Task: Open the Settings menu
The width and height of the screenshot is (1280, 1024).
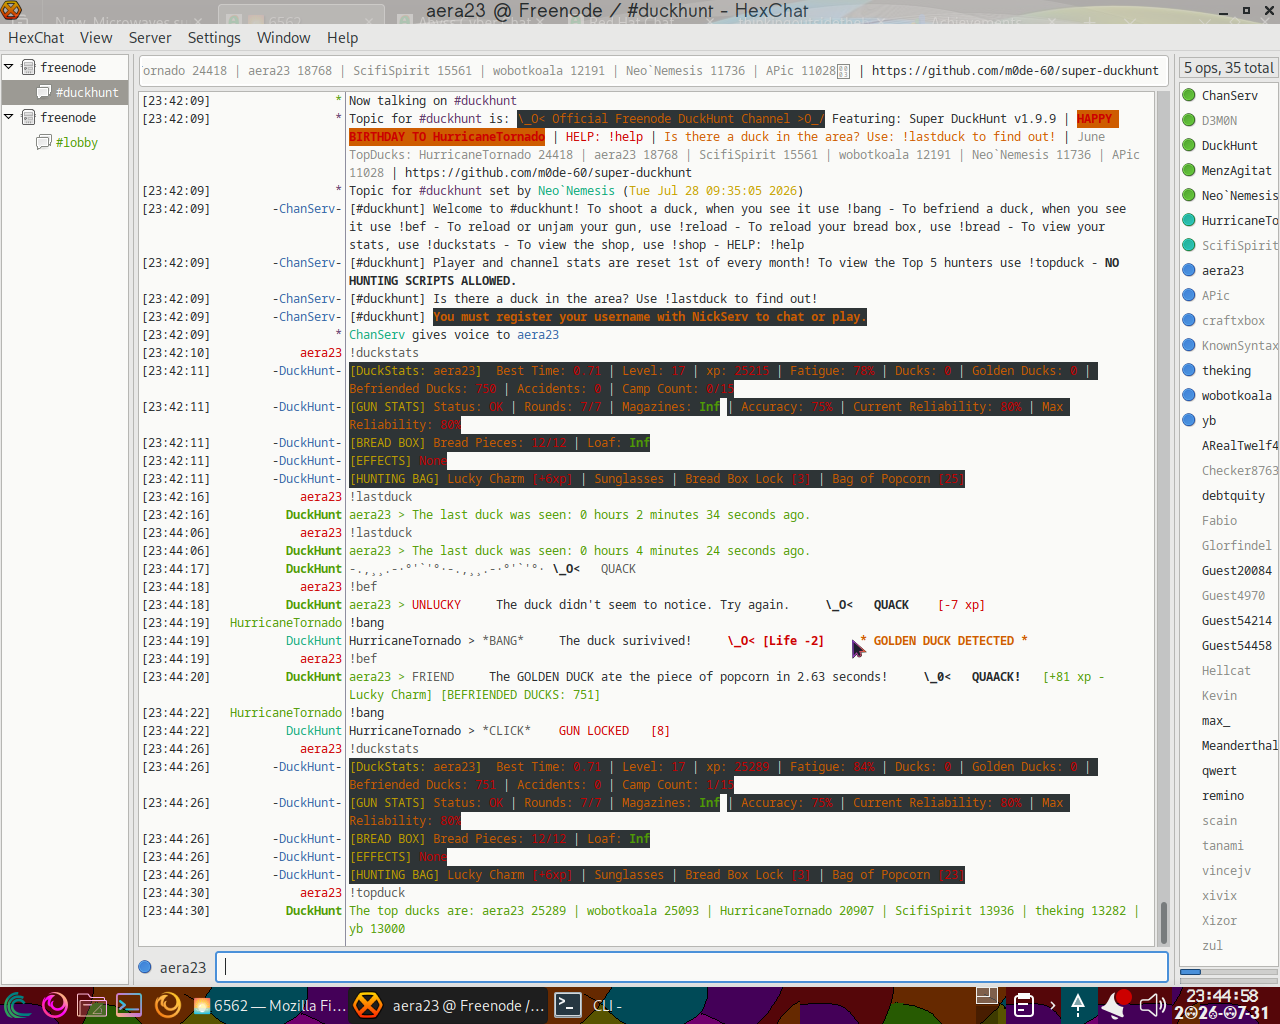Action: tap(214, 38)
